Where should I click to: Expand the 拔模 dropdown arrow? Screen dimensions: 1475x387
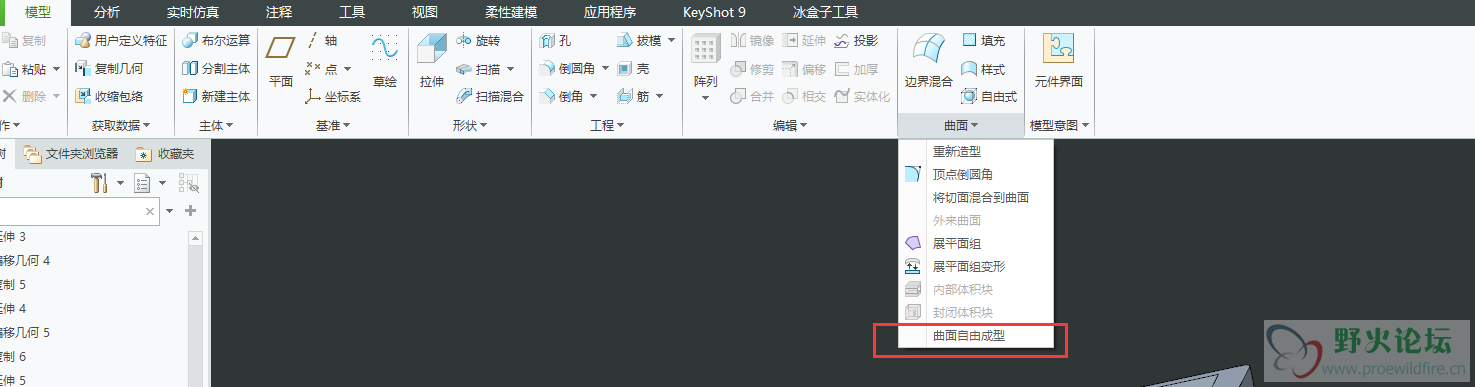(x=671, y=41)
